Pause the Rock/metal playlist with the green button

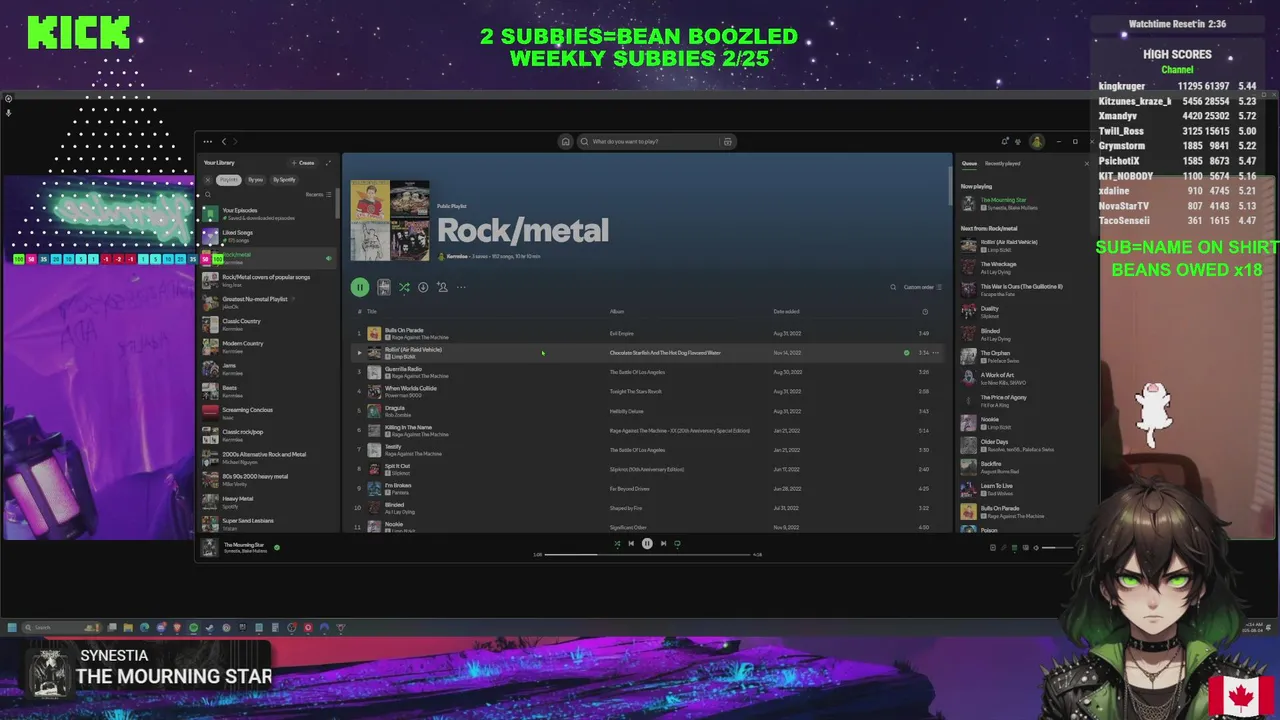[x=360, y=287]
